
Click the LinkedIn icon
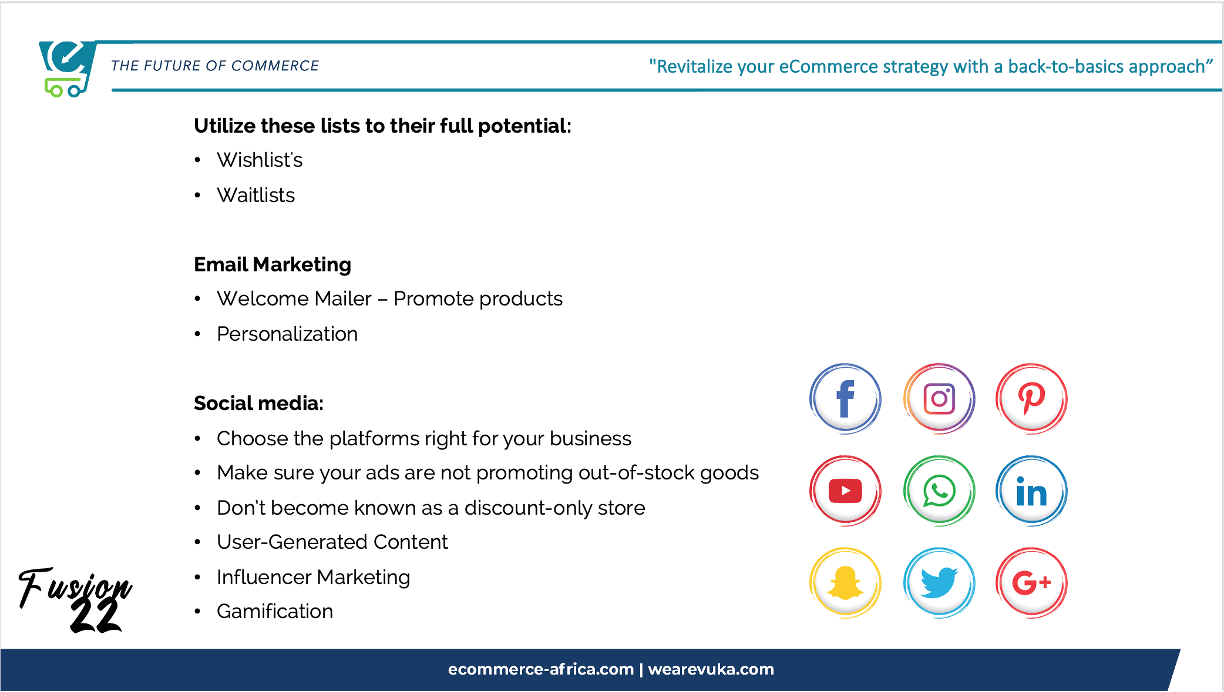pyautogui.click(x=1031, y=491)
